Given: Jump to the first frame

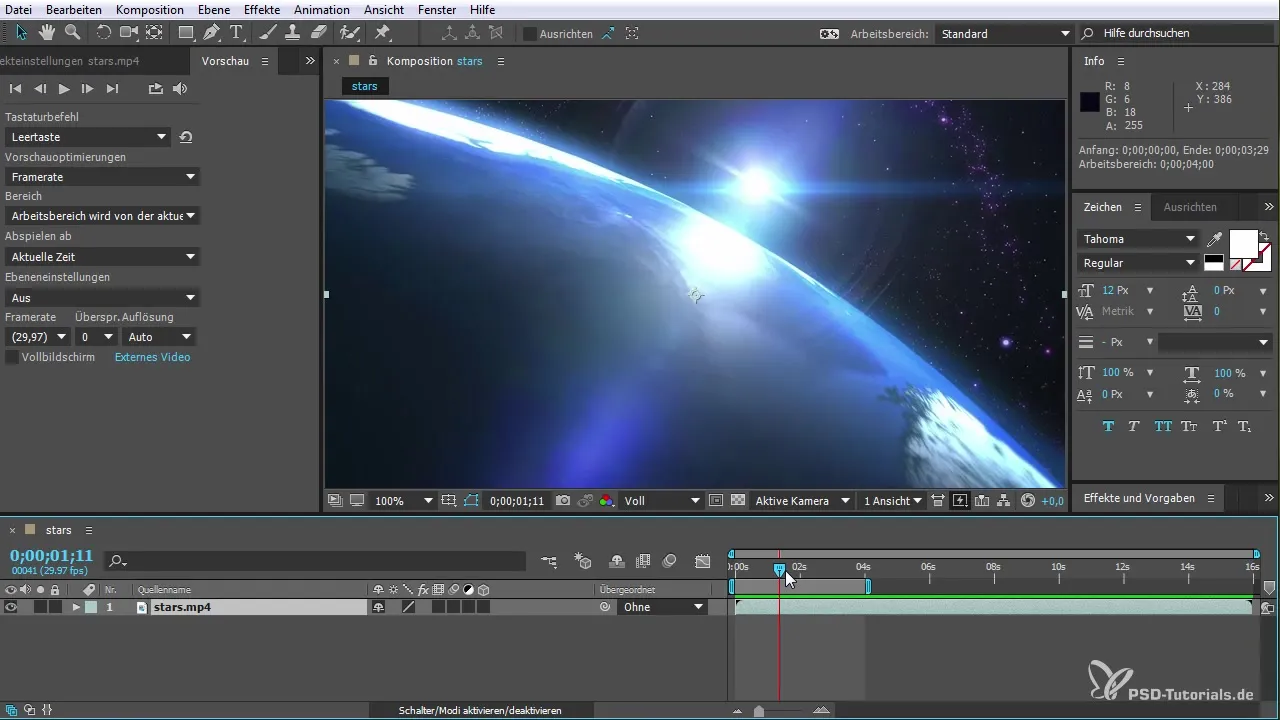Looking at the screenshot, I should pyautogui.click(x=15, y=89).
